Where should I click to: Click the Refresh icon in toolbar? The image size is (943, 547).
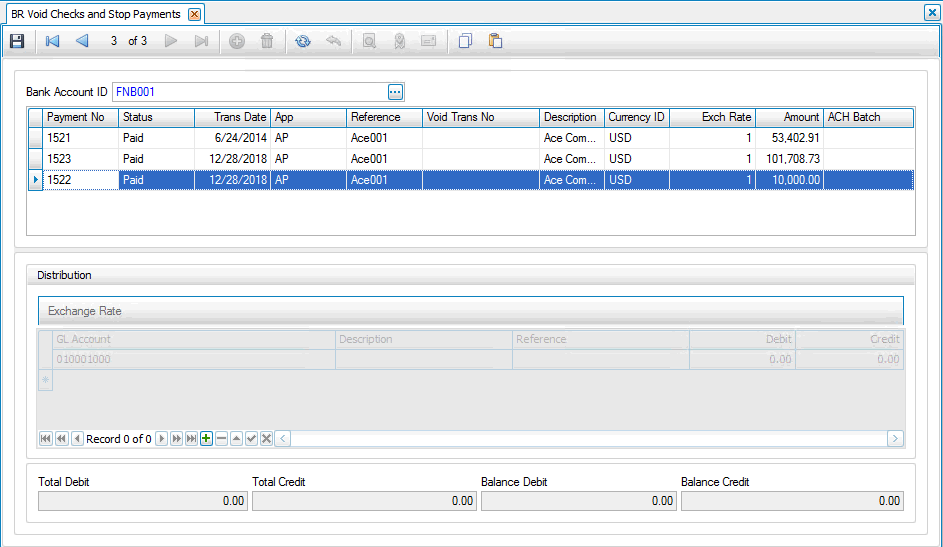coord(302,41)
